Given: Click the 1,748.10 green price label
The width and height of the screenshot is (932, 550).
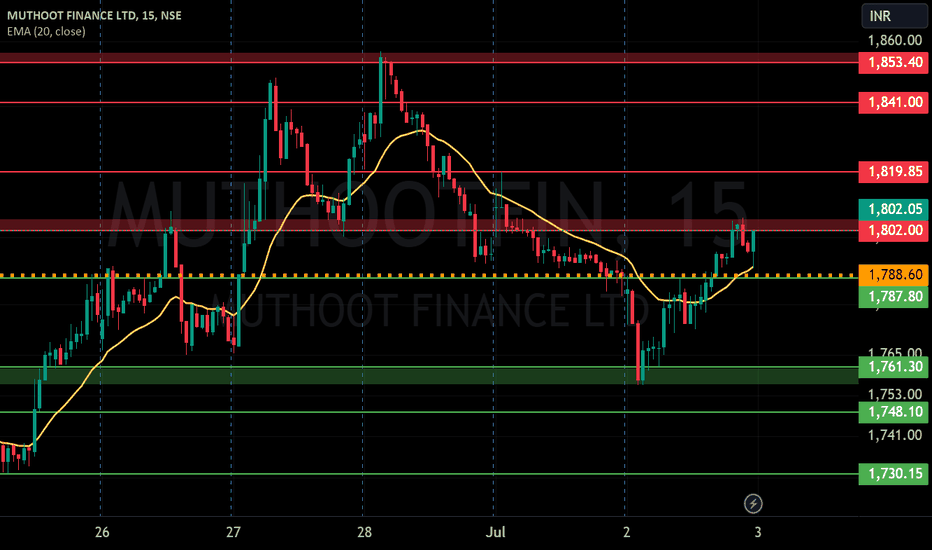Looking at the screenshot, I should coord(893,412).
